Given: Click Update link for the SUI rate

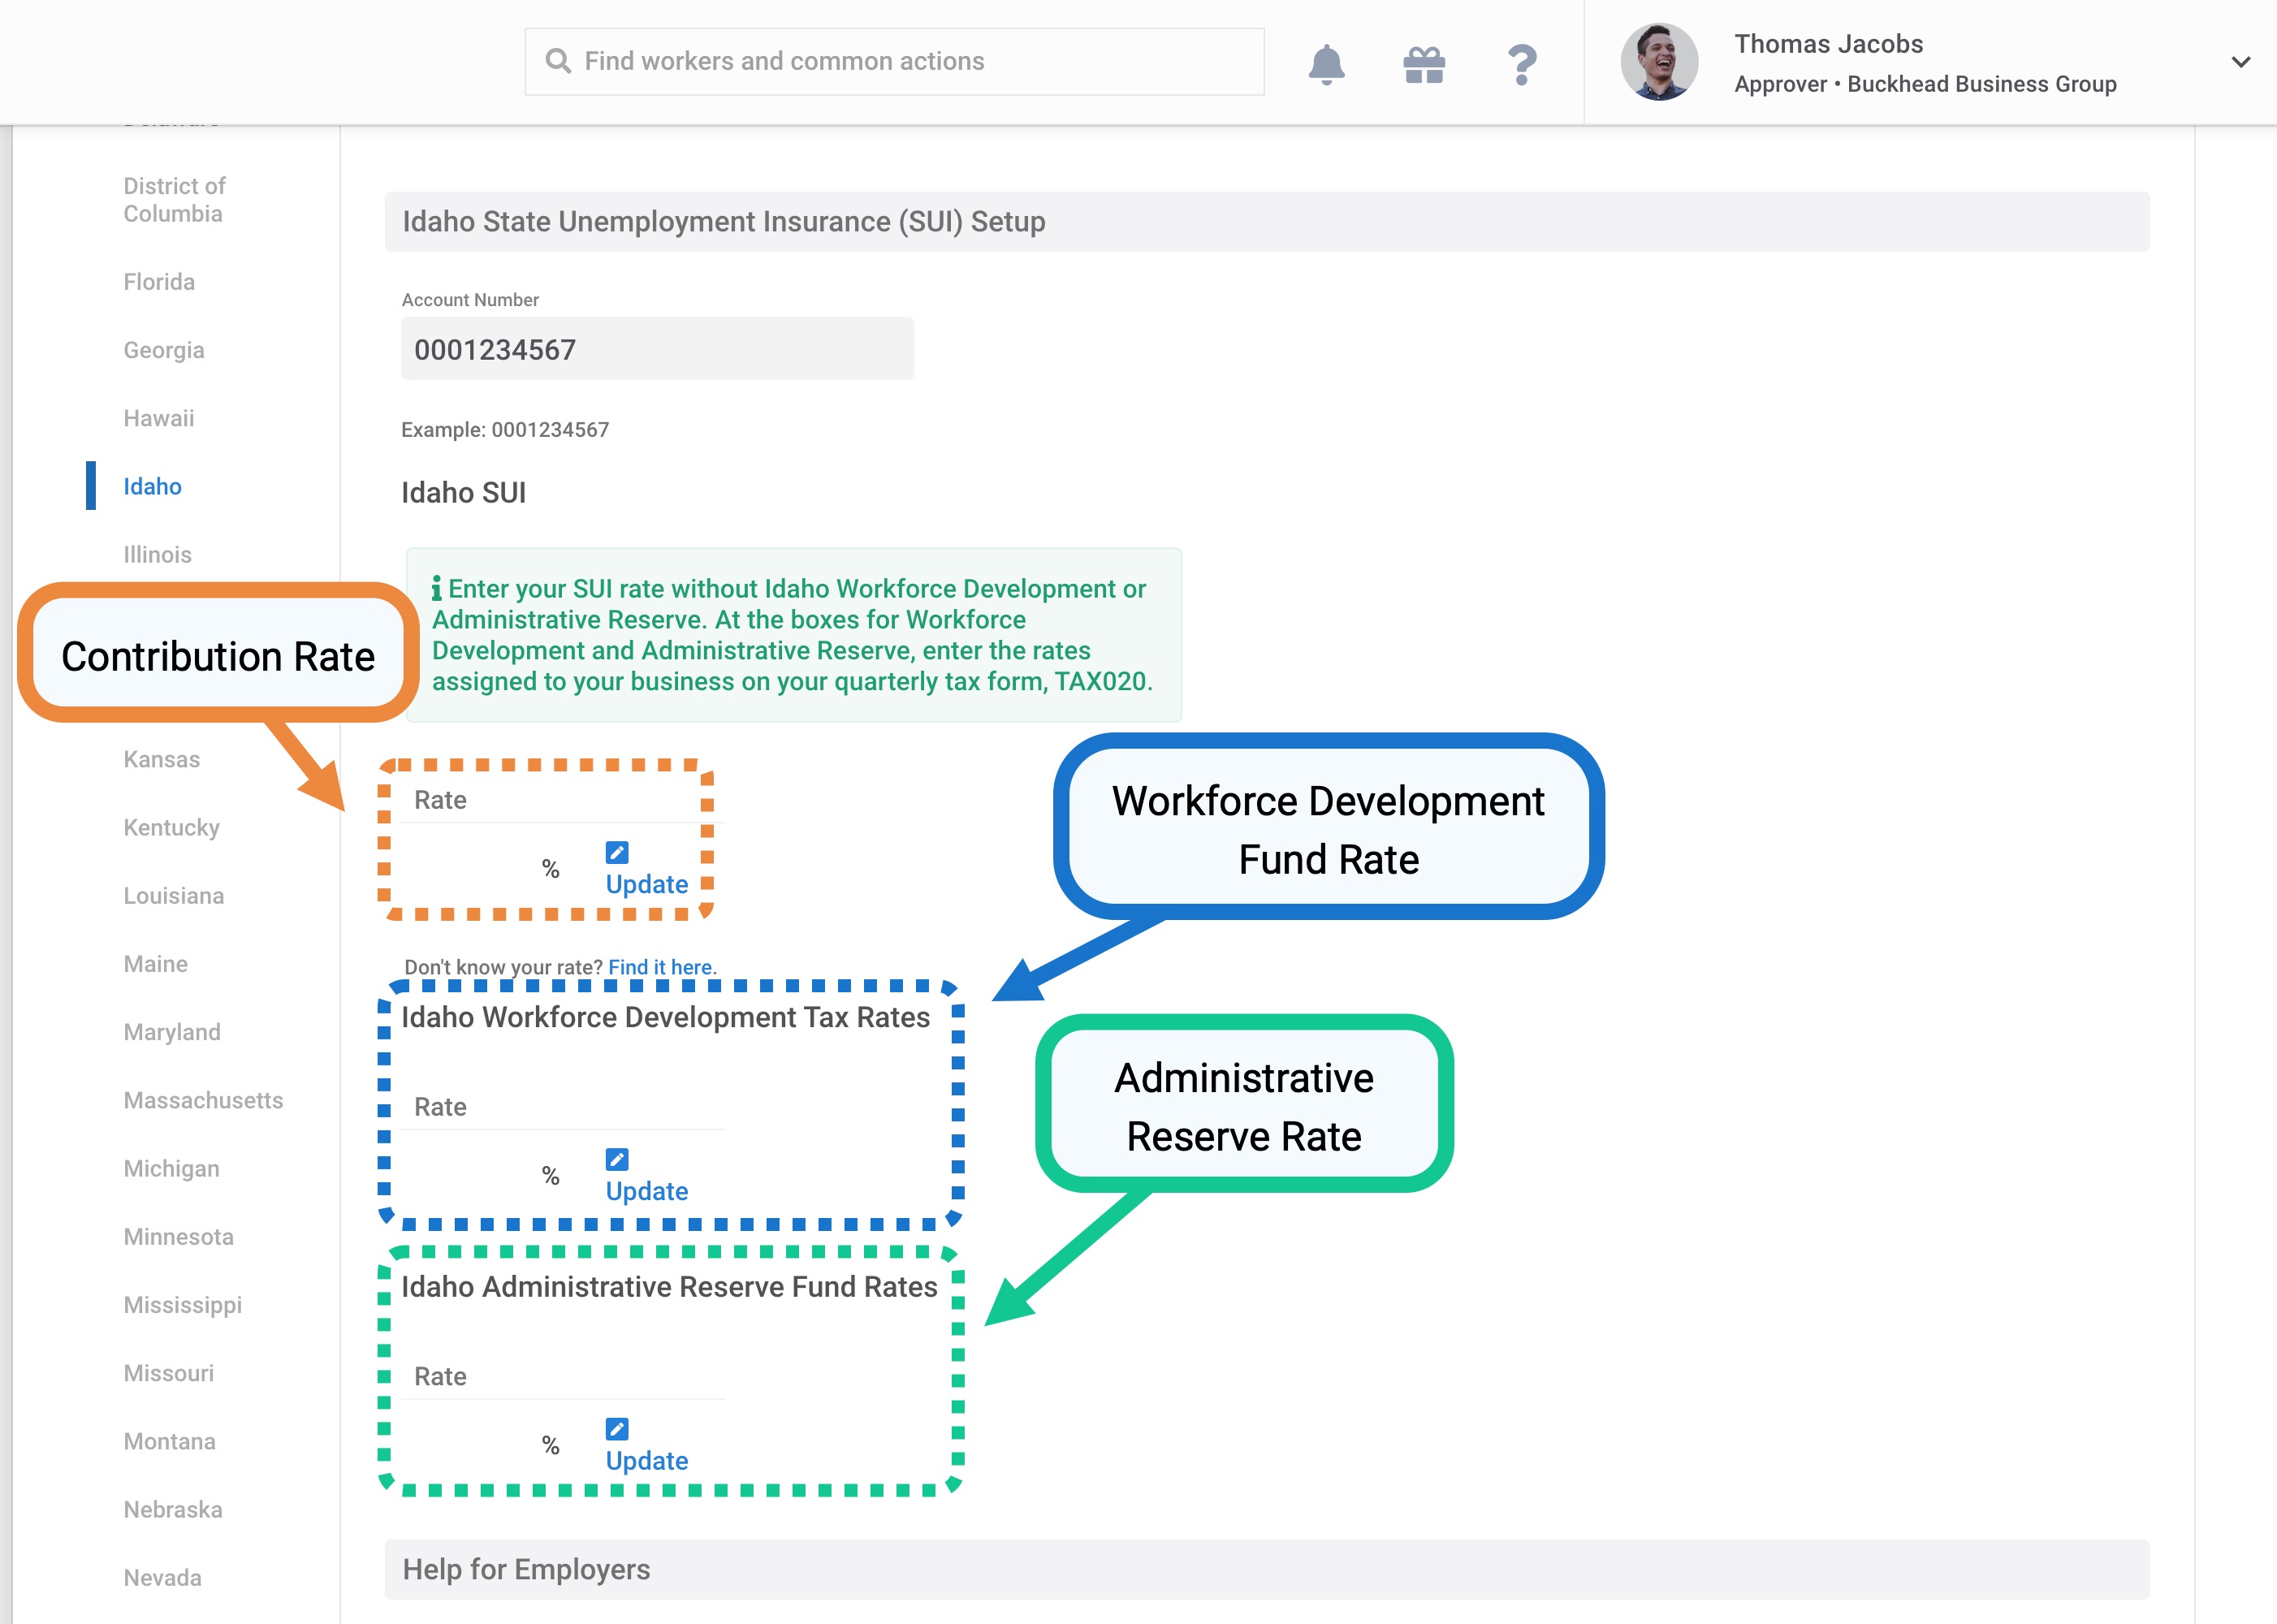Looking at the screenshot, I should pyautogui.click(x=647, y=884).
